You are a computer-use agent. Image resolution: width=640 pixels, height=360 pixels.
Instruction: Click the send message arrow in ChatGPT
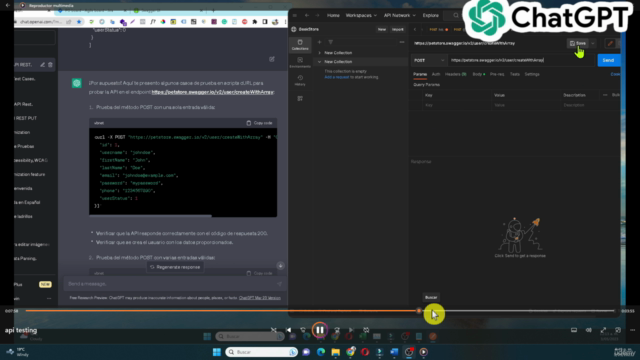279,284
